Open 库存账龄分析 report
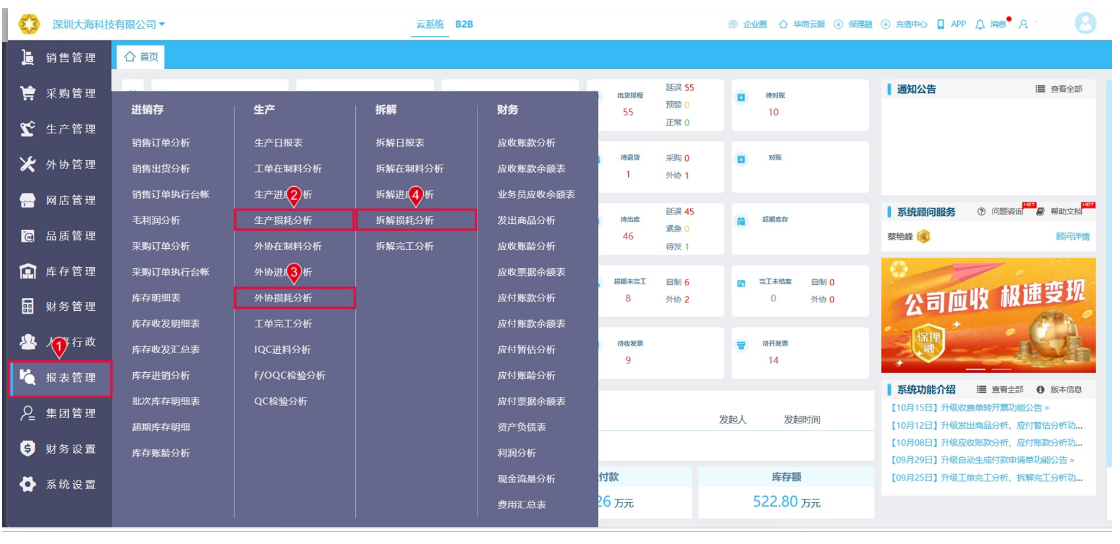Screen dimensions: 1120x544 pyautogui.click(x=161, y=453)
